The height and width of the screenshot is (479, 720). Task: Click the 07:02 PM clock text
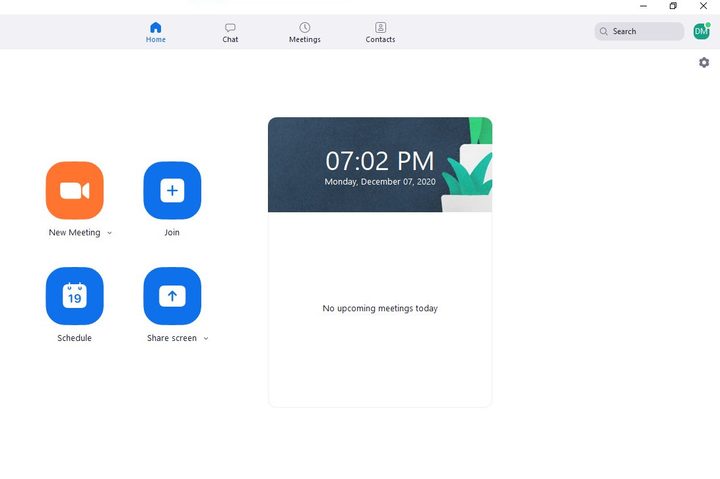pos(380,161)
